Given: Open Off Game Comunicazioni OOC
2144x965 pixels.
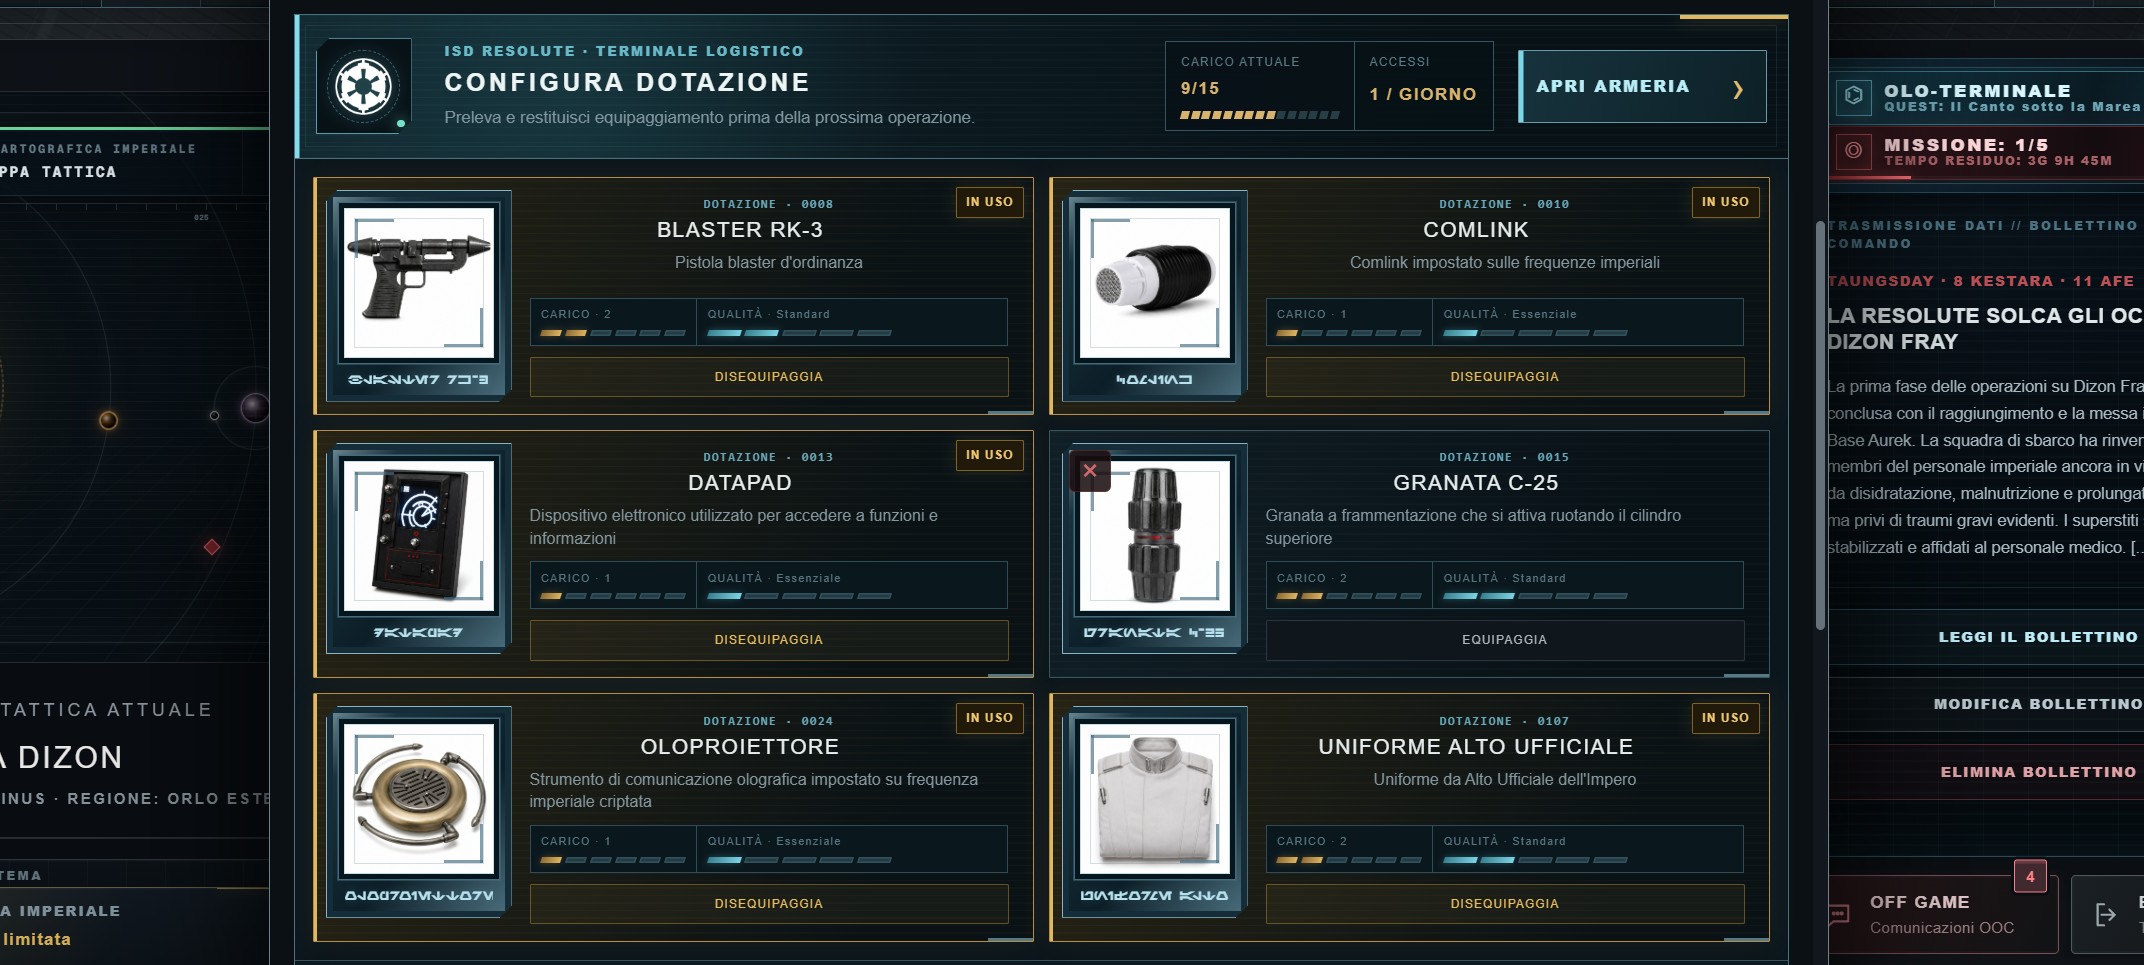Looking at the screenshot, I should [1943, 914].
